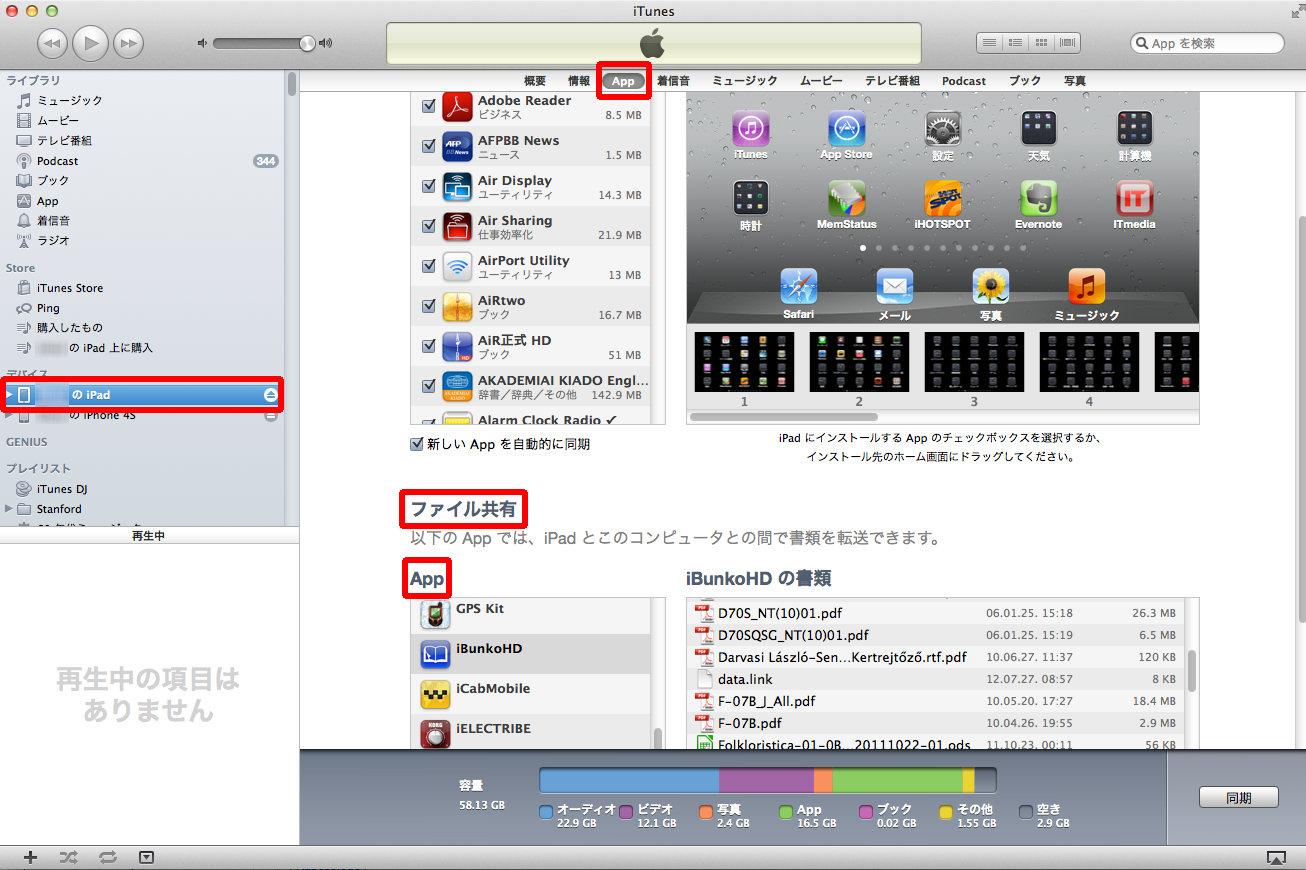Viewport: 1306px width, 870px height.
Task: Open the 着信音 tab in the device bar
Action: [x=673, y=81]
